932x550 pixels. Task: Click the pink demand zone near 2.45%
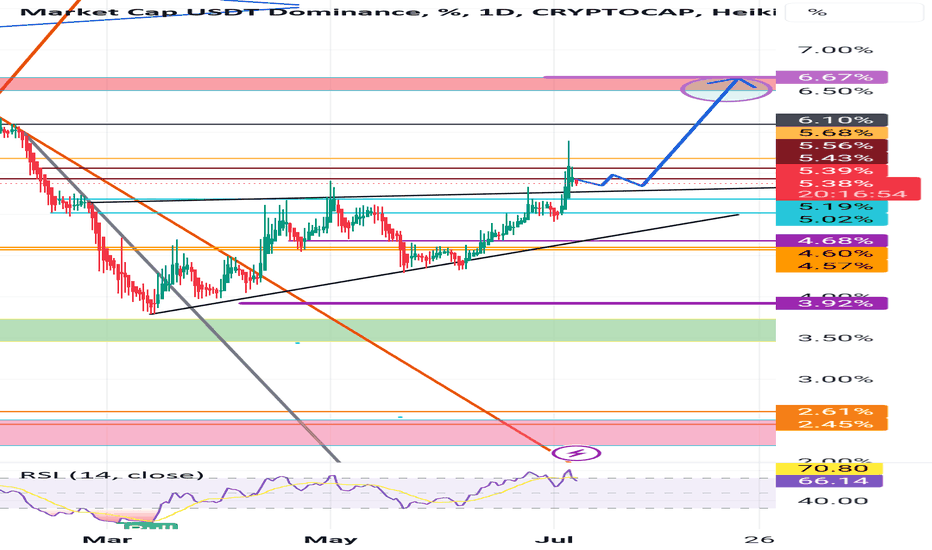point(388,433)
